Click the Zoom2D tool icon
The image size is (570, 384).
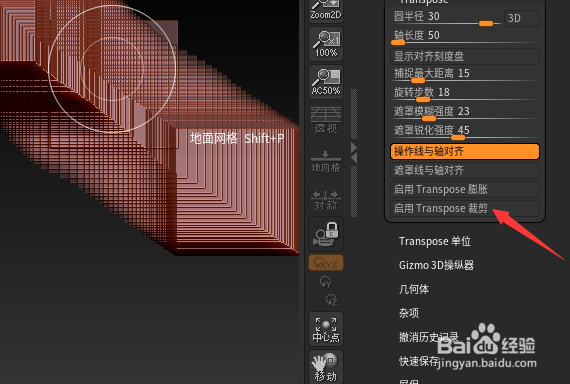coord(326,11)
